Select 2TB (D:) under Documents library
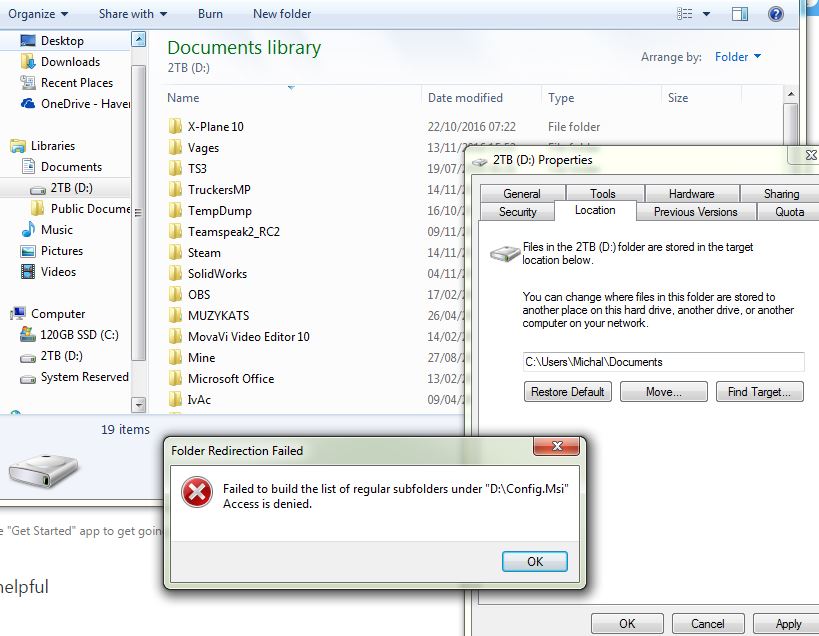The width and height of the screenshot is (819, 636). pos(71,188)
